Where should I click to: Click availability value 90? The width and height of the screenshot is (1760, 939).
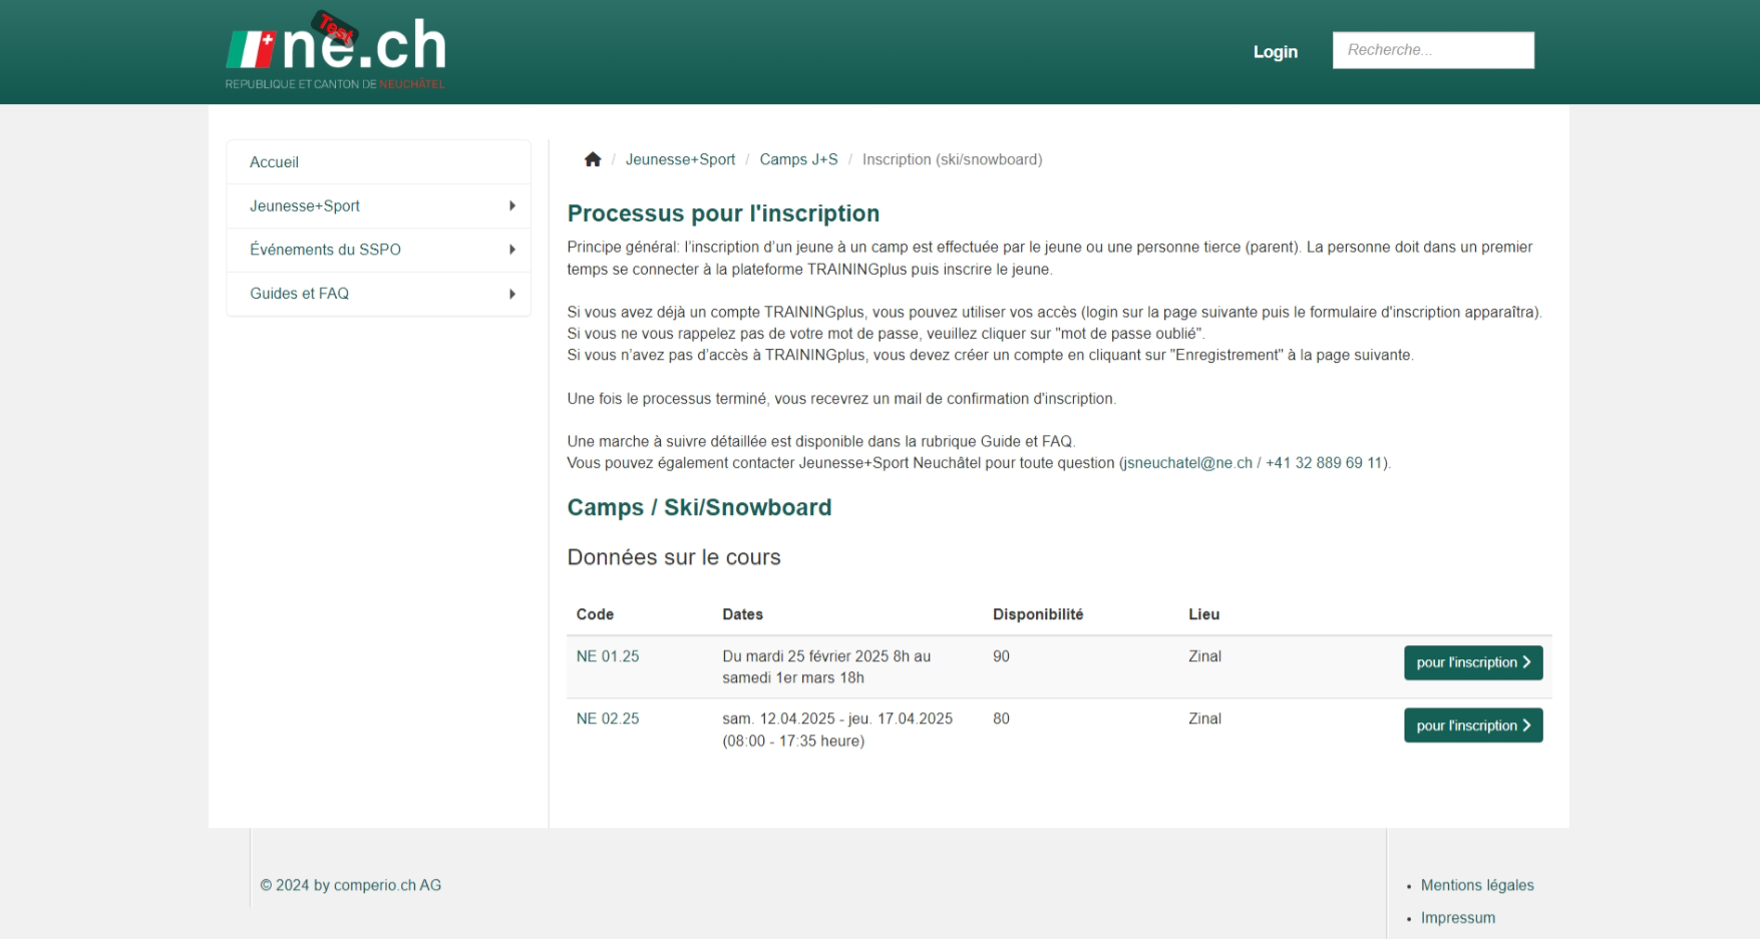coord(1001,656)
